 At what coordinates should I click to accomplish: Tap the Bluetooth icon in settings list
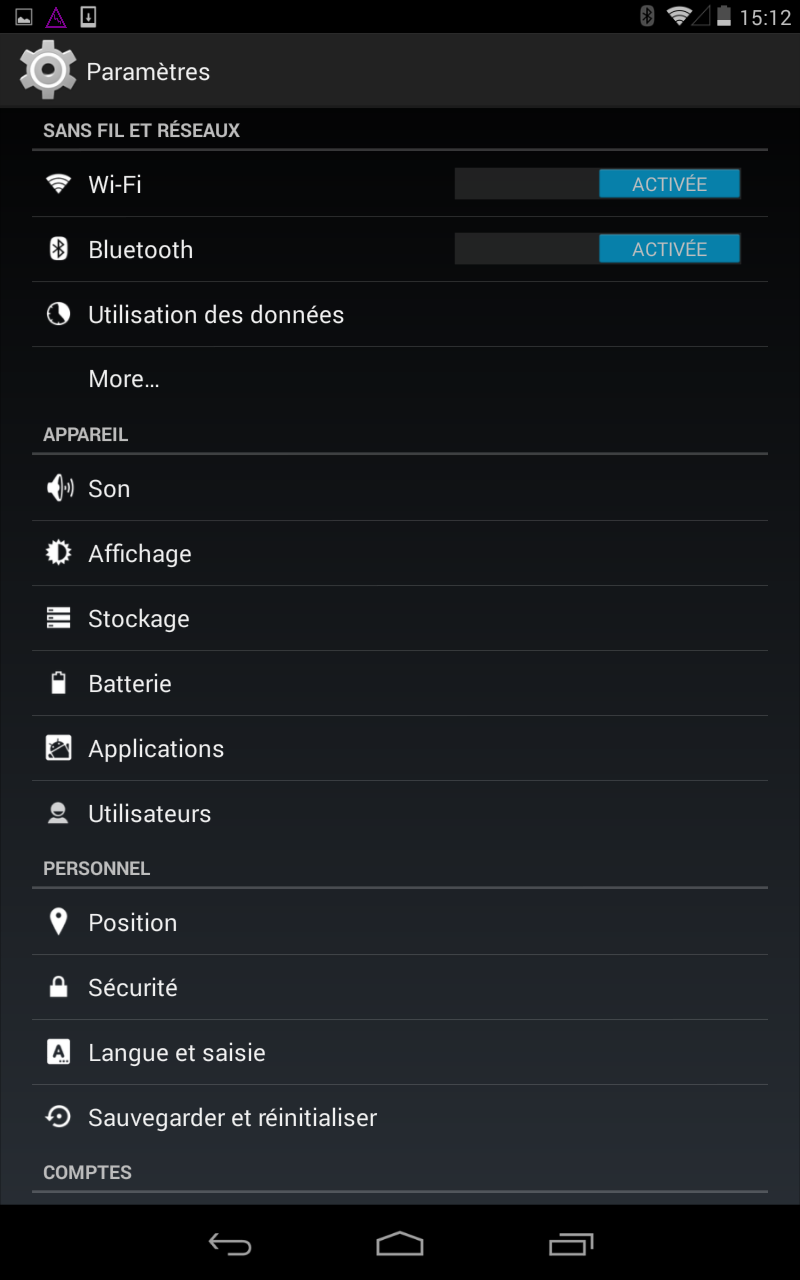(x=59, y=249)
